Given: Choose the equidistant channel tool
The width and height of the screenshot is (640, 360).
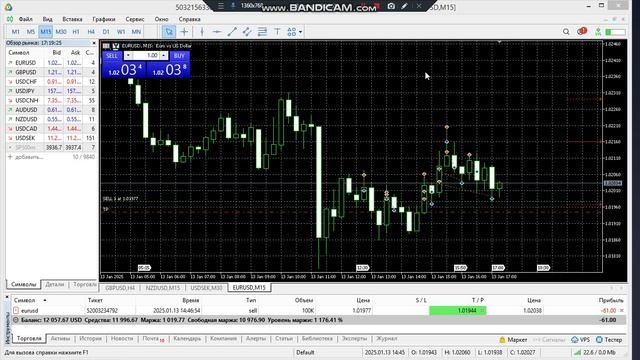Looking at the screenshot, I should click(x=247, y=31).
